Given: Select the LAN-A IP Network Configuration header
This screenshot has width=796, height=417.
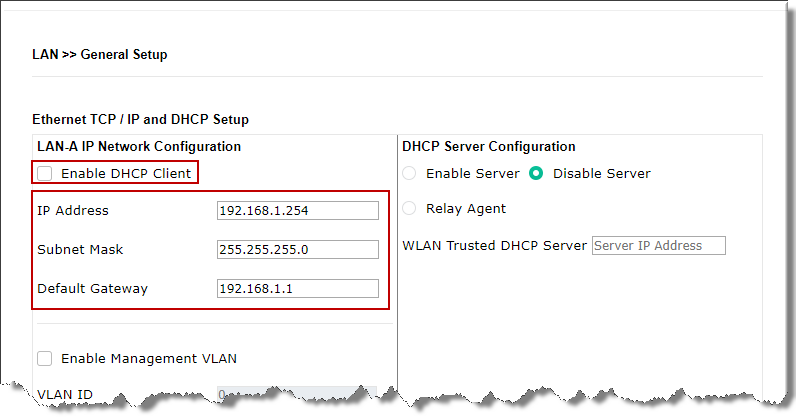Looking at the screenshot, I should coord(139,146).
